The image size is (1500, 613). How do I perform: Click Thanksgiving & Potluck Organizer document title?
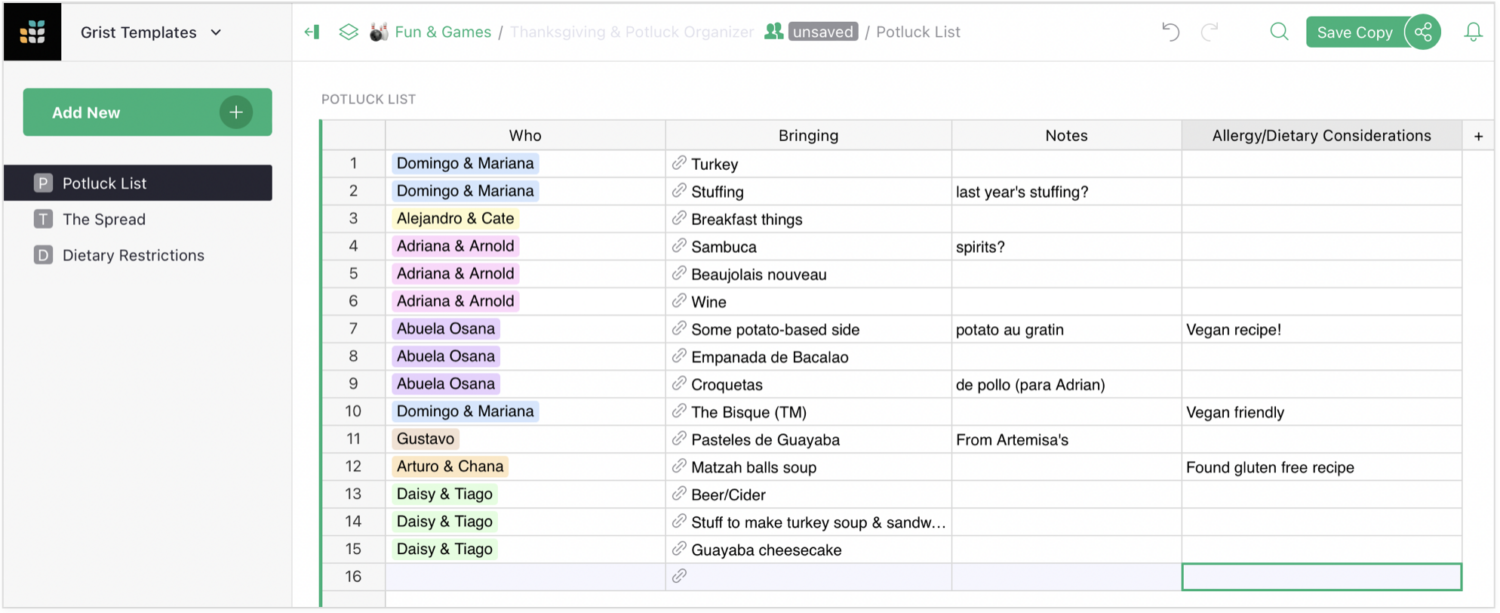(632, 32)
